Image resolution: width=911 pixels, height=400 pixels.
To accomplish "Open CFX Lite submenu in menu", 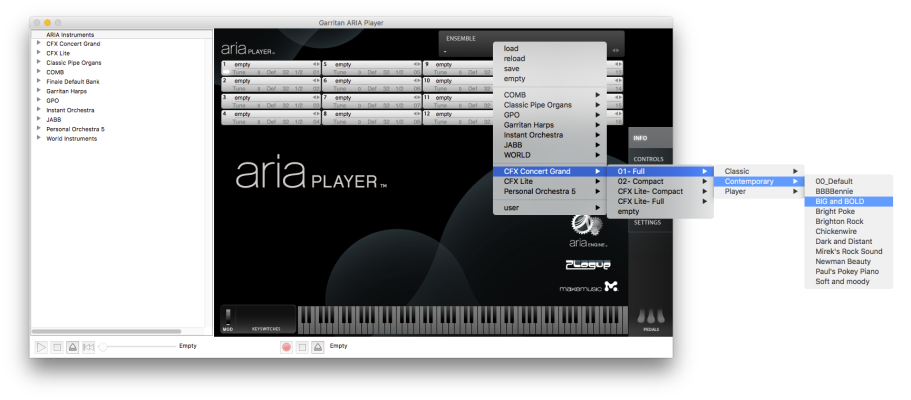I will coord(550,181).
